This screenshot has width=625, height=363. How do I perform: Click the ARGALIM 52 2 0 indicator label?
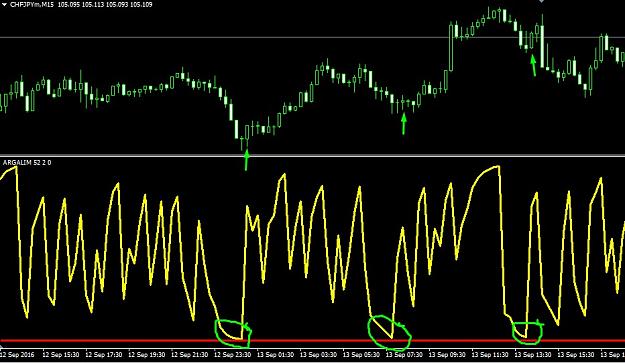[27, 163]
